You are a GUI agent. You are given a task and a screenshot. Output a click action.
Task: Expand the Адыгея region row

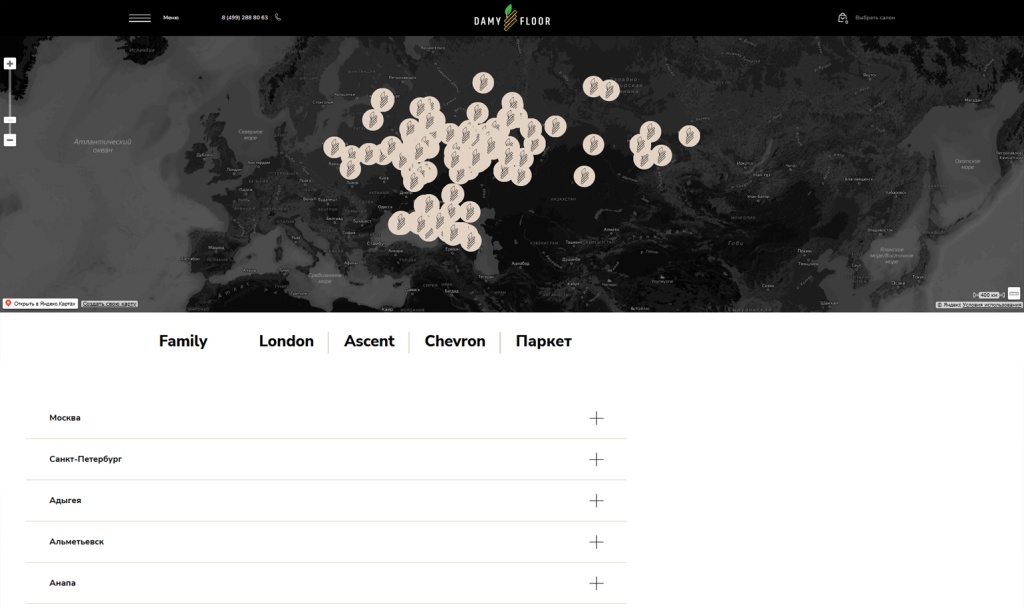pos(596,500)
